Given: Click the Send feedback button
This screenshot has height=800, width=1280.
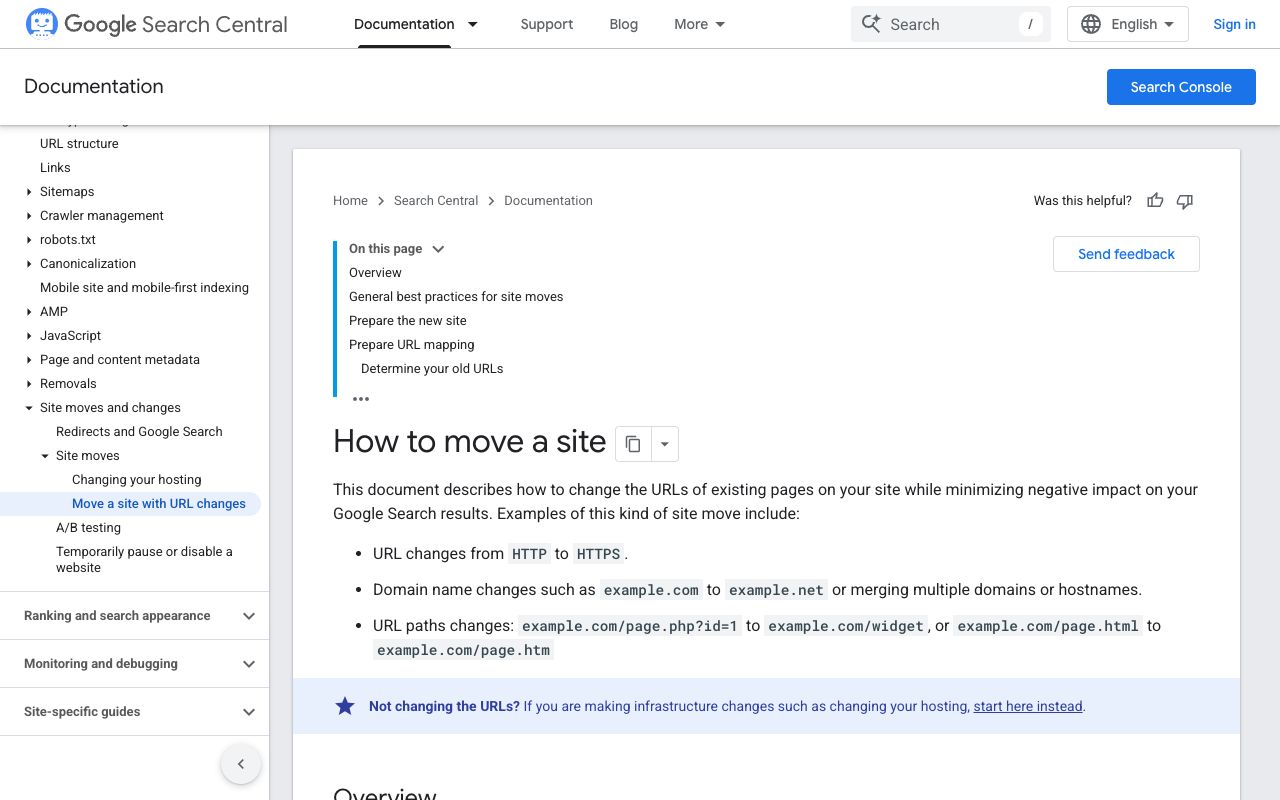Looking at the screenshot, I should [1126, 254].
